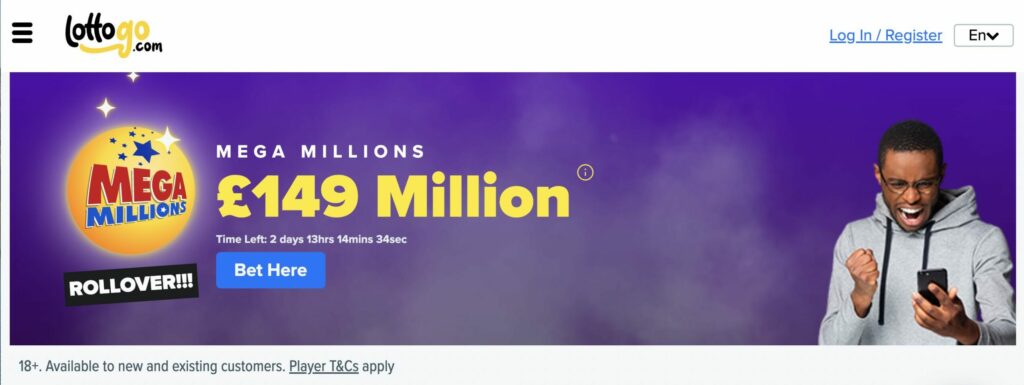Click the Bet Here button
The image size is (1024, 385).
point(270,270)
